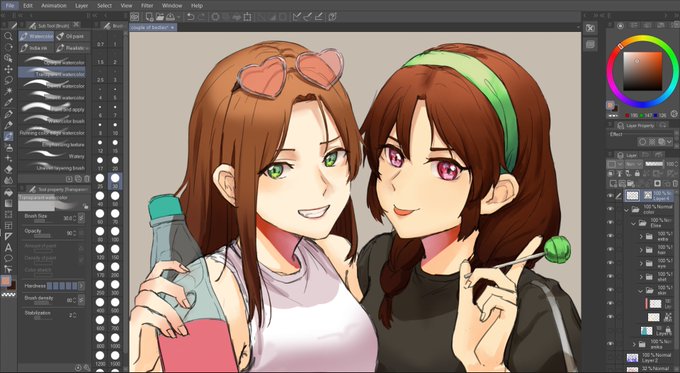Screen dimensions: 680x373
Task: Open the Filter menu
Action: click(x=147, y=6)
